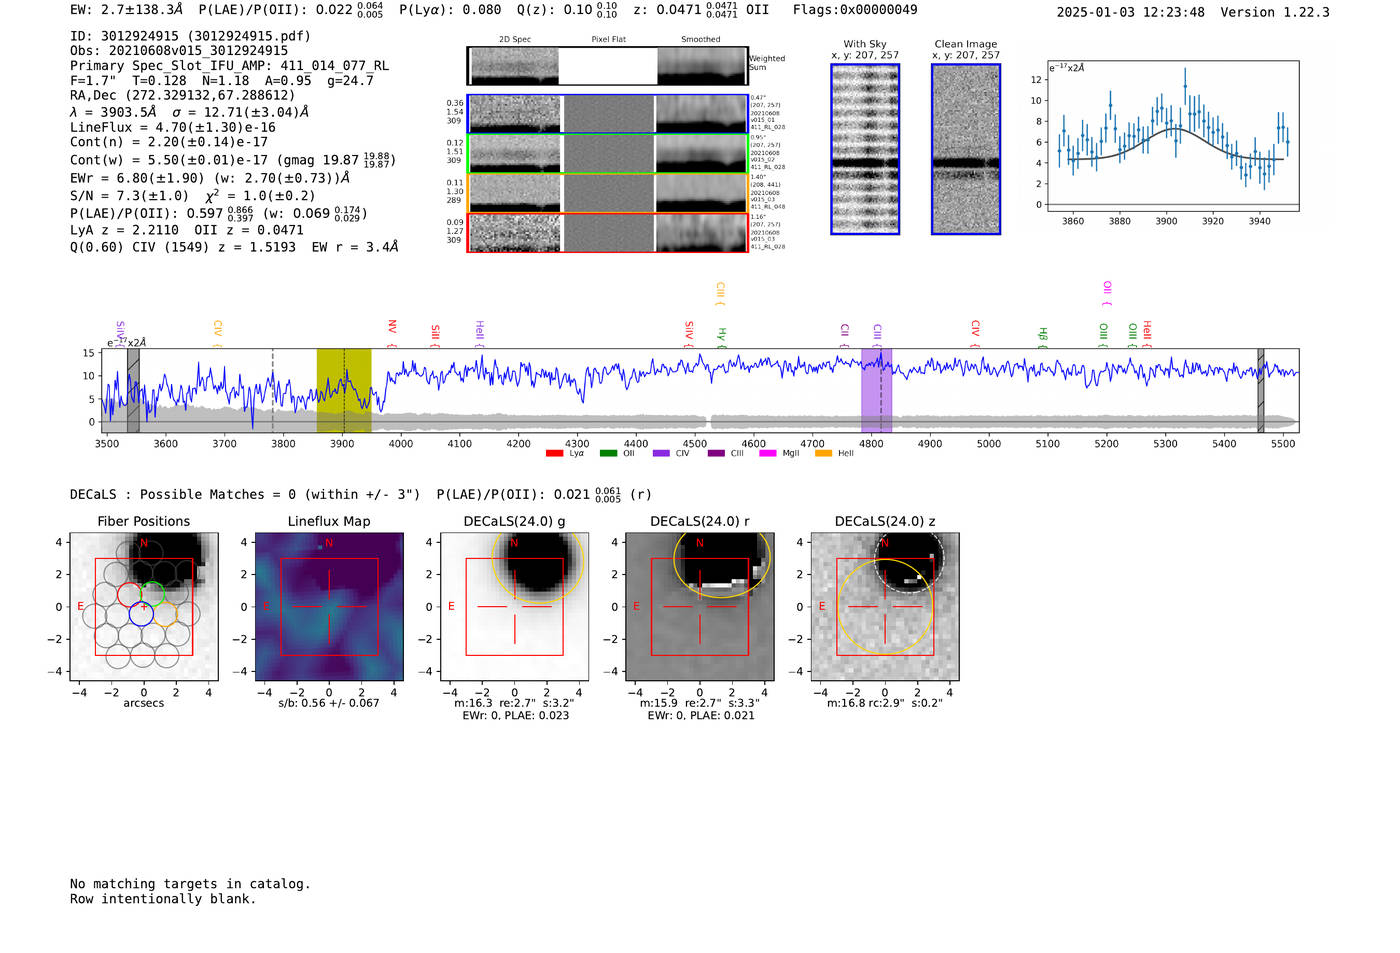The width and height of the screenshot is (1400, 953).
Task: Click the purple HeII label near 4130
Action: (480, 334)
